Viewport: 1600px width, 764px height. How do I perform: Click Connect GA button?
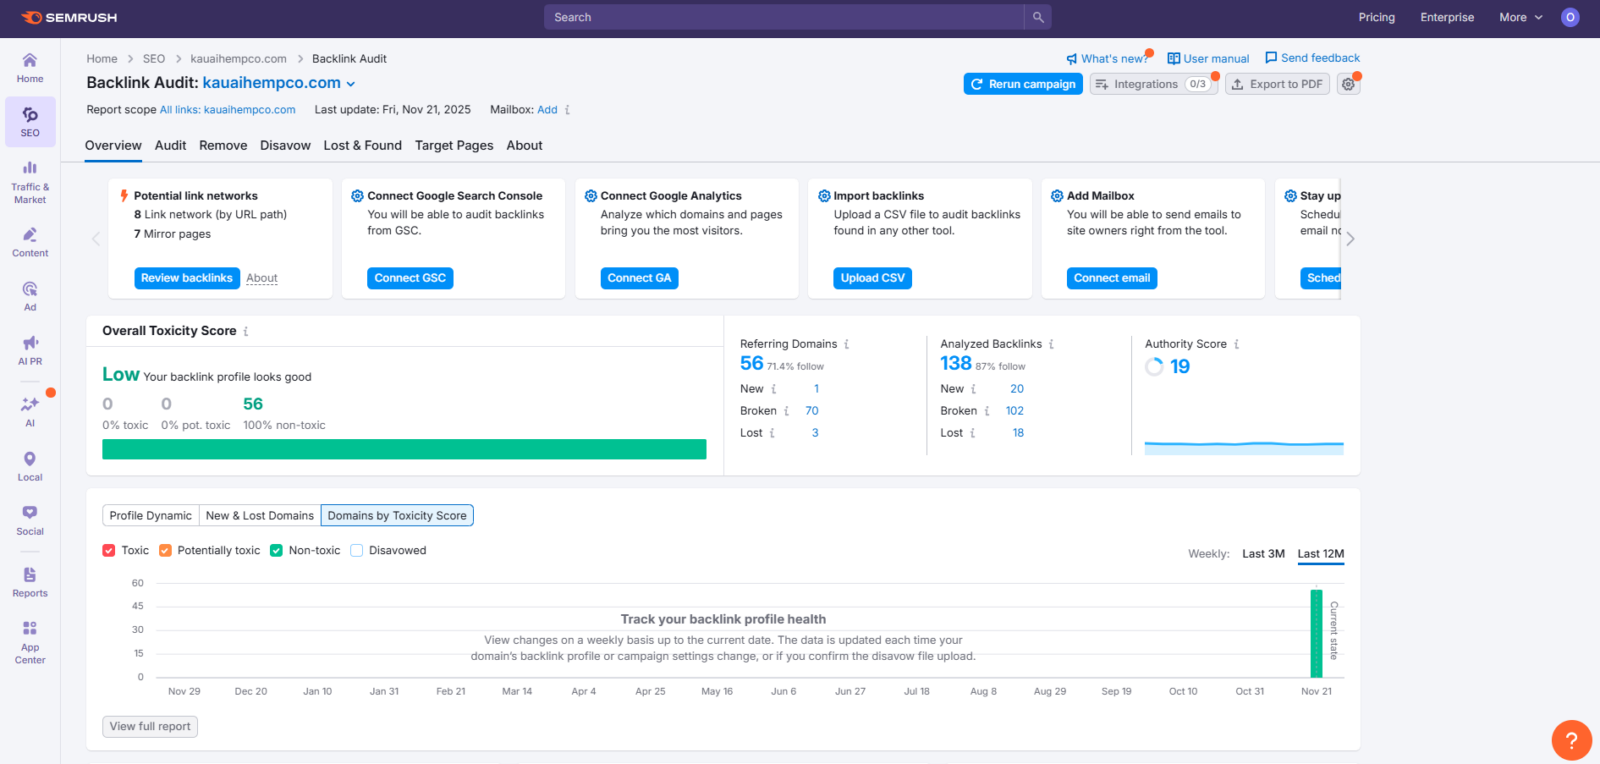pos(639,278)
